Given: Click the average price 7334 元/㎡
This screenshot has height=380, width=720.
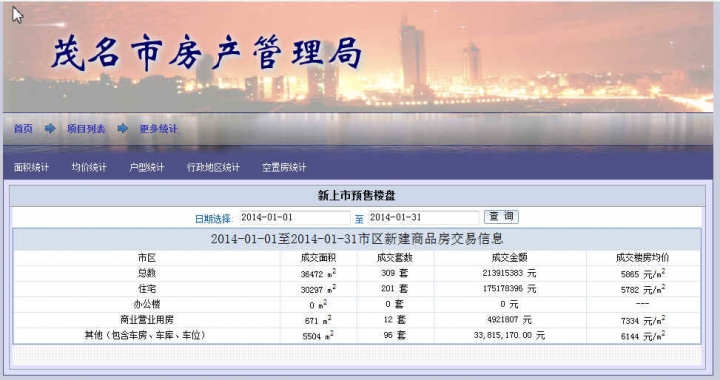Looking at the screenshot, I should pos(643,320).
